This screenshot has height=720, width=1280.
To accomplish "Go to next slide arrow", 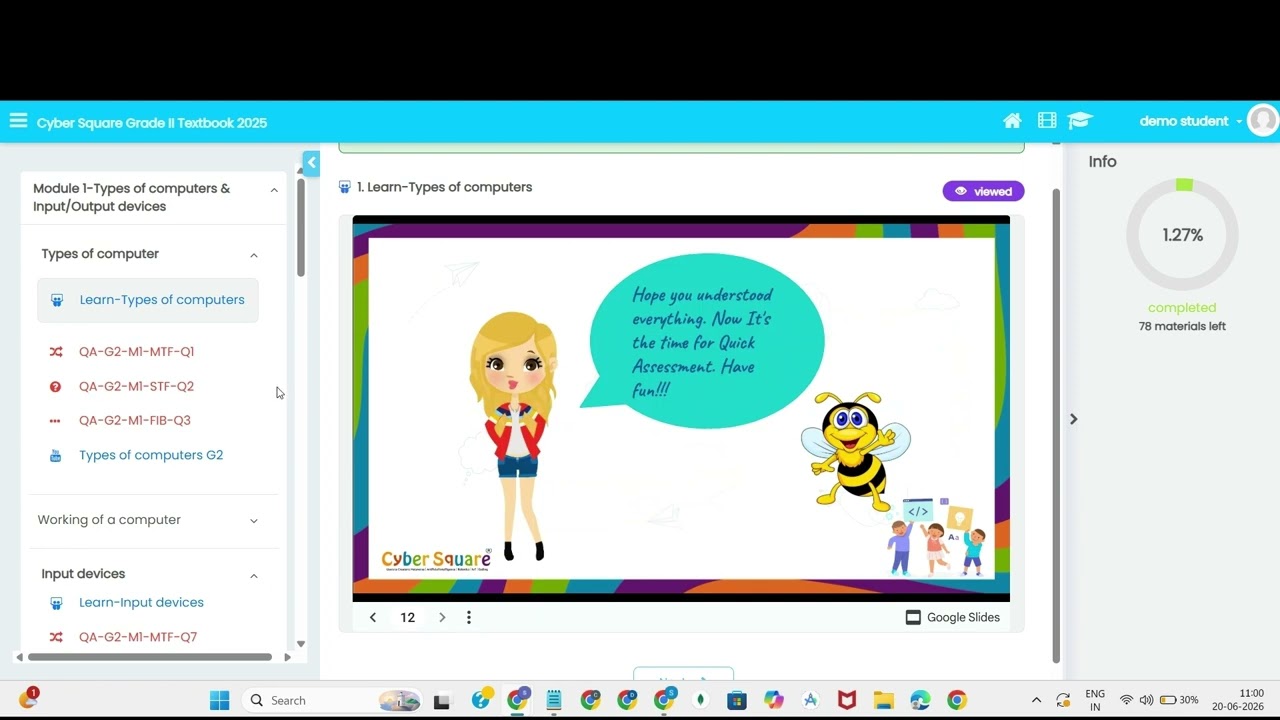I will coord(442,618).
